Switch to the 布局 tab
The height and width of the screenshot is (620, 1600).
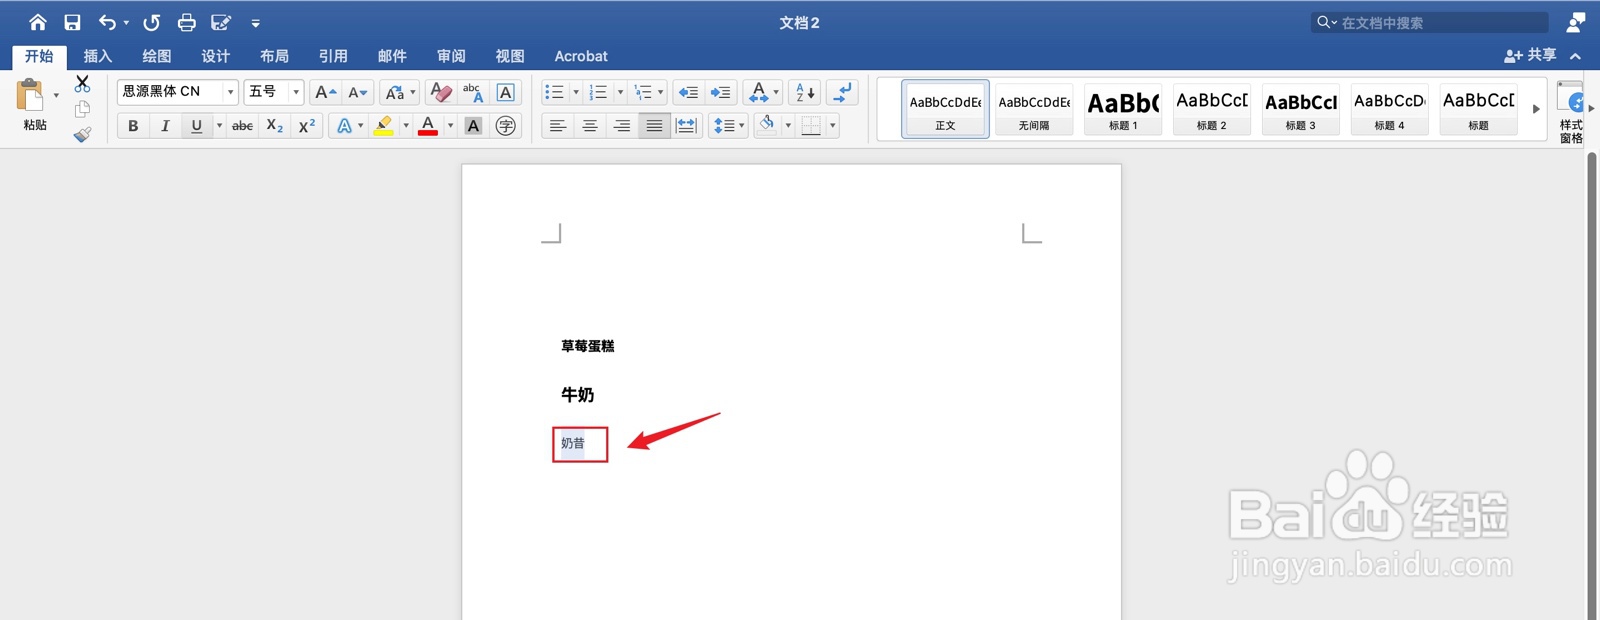point(274,56)
